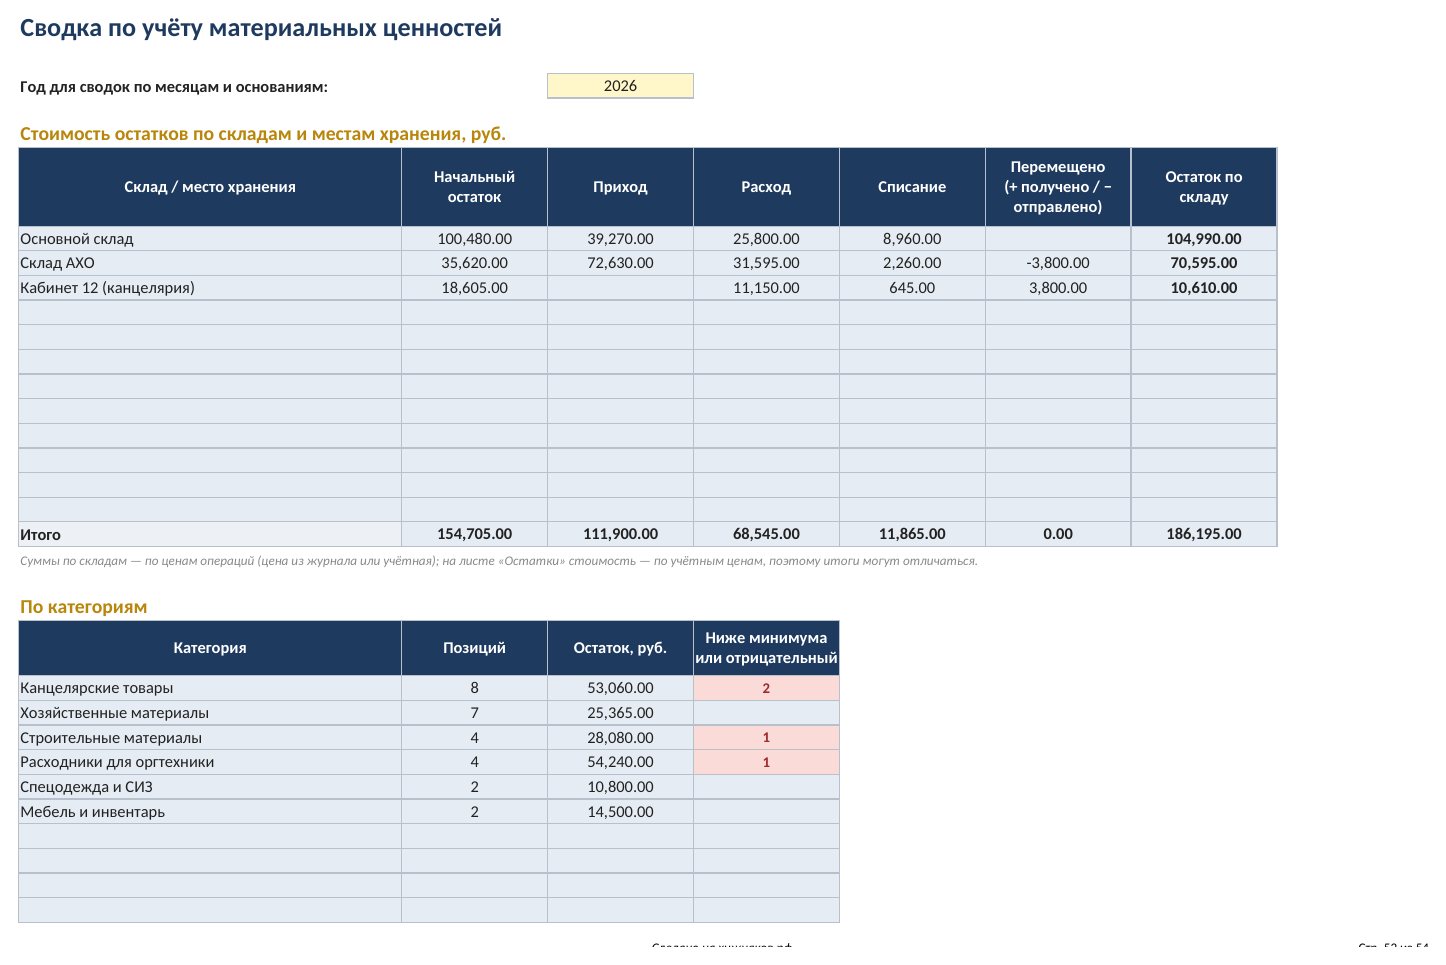Select the "Позиций" column header
This screenshot has width=1446, height=965.
pyautogui.click(x=474, y=648)
